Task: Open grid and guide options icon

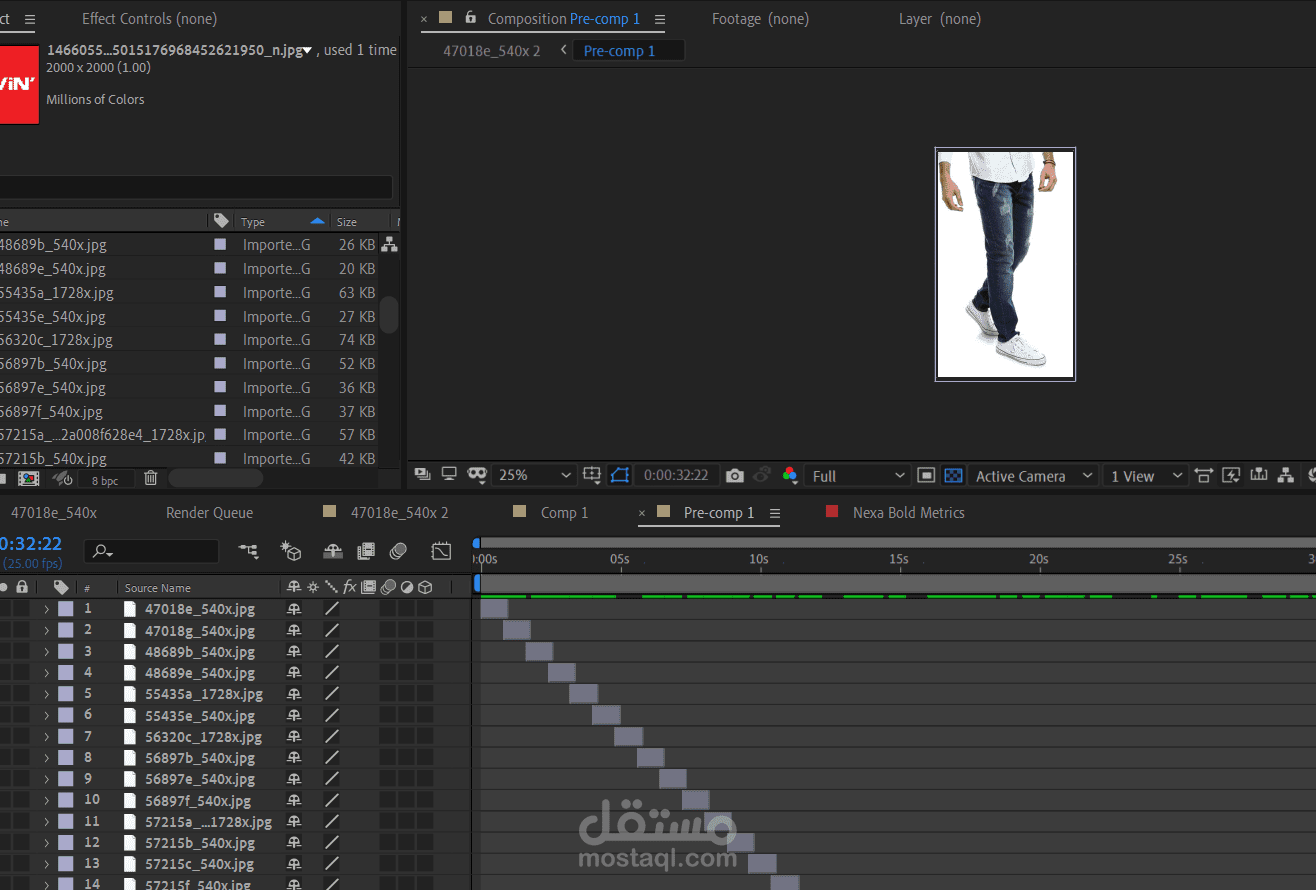Action: [x=592, y=475]
